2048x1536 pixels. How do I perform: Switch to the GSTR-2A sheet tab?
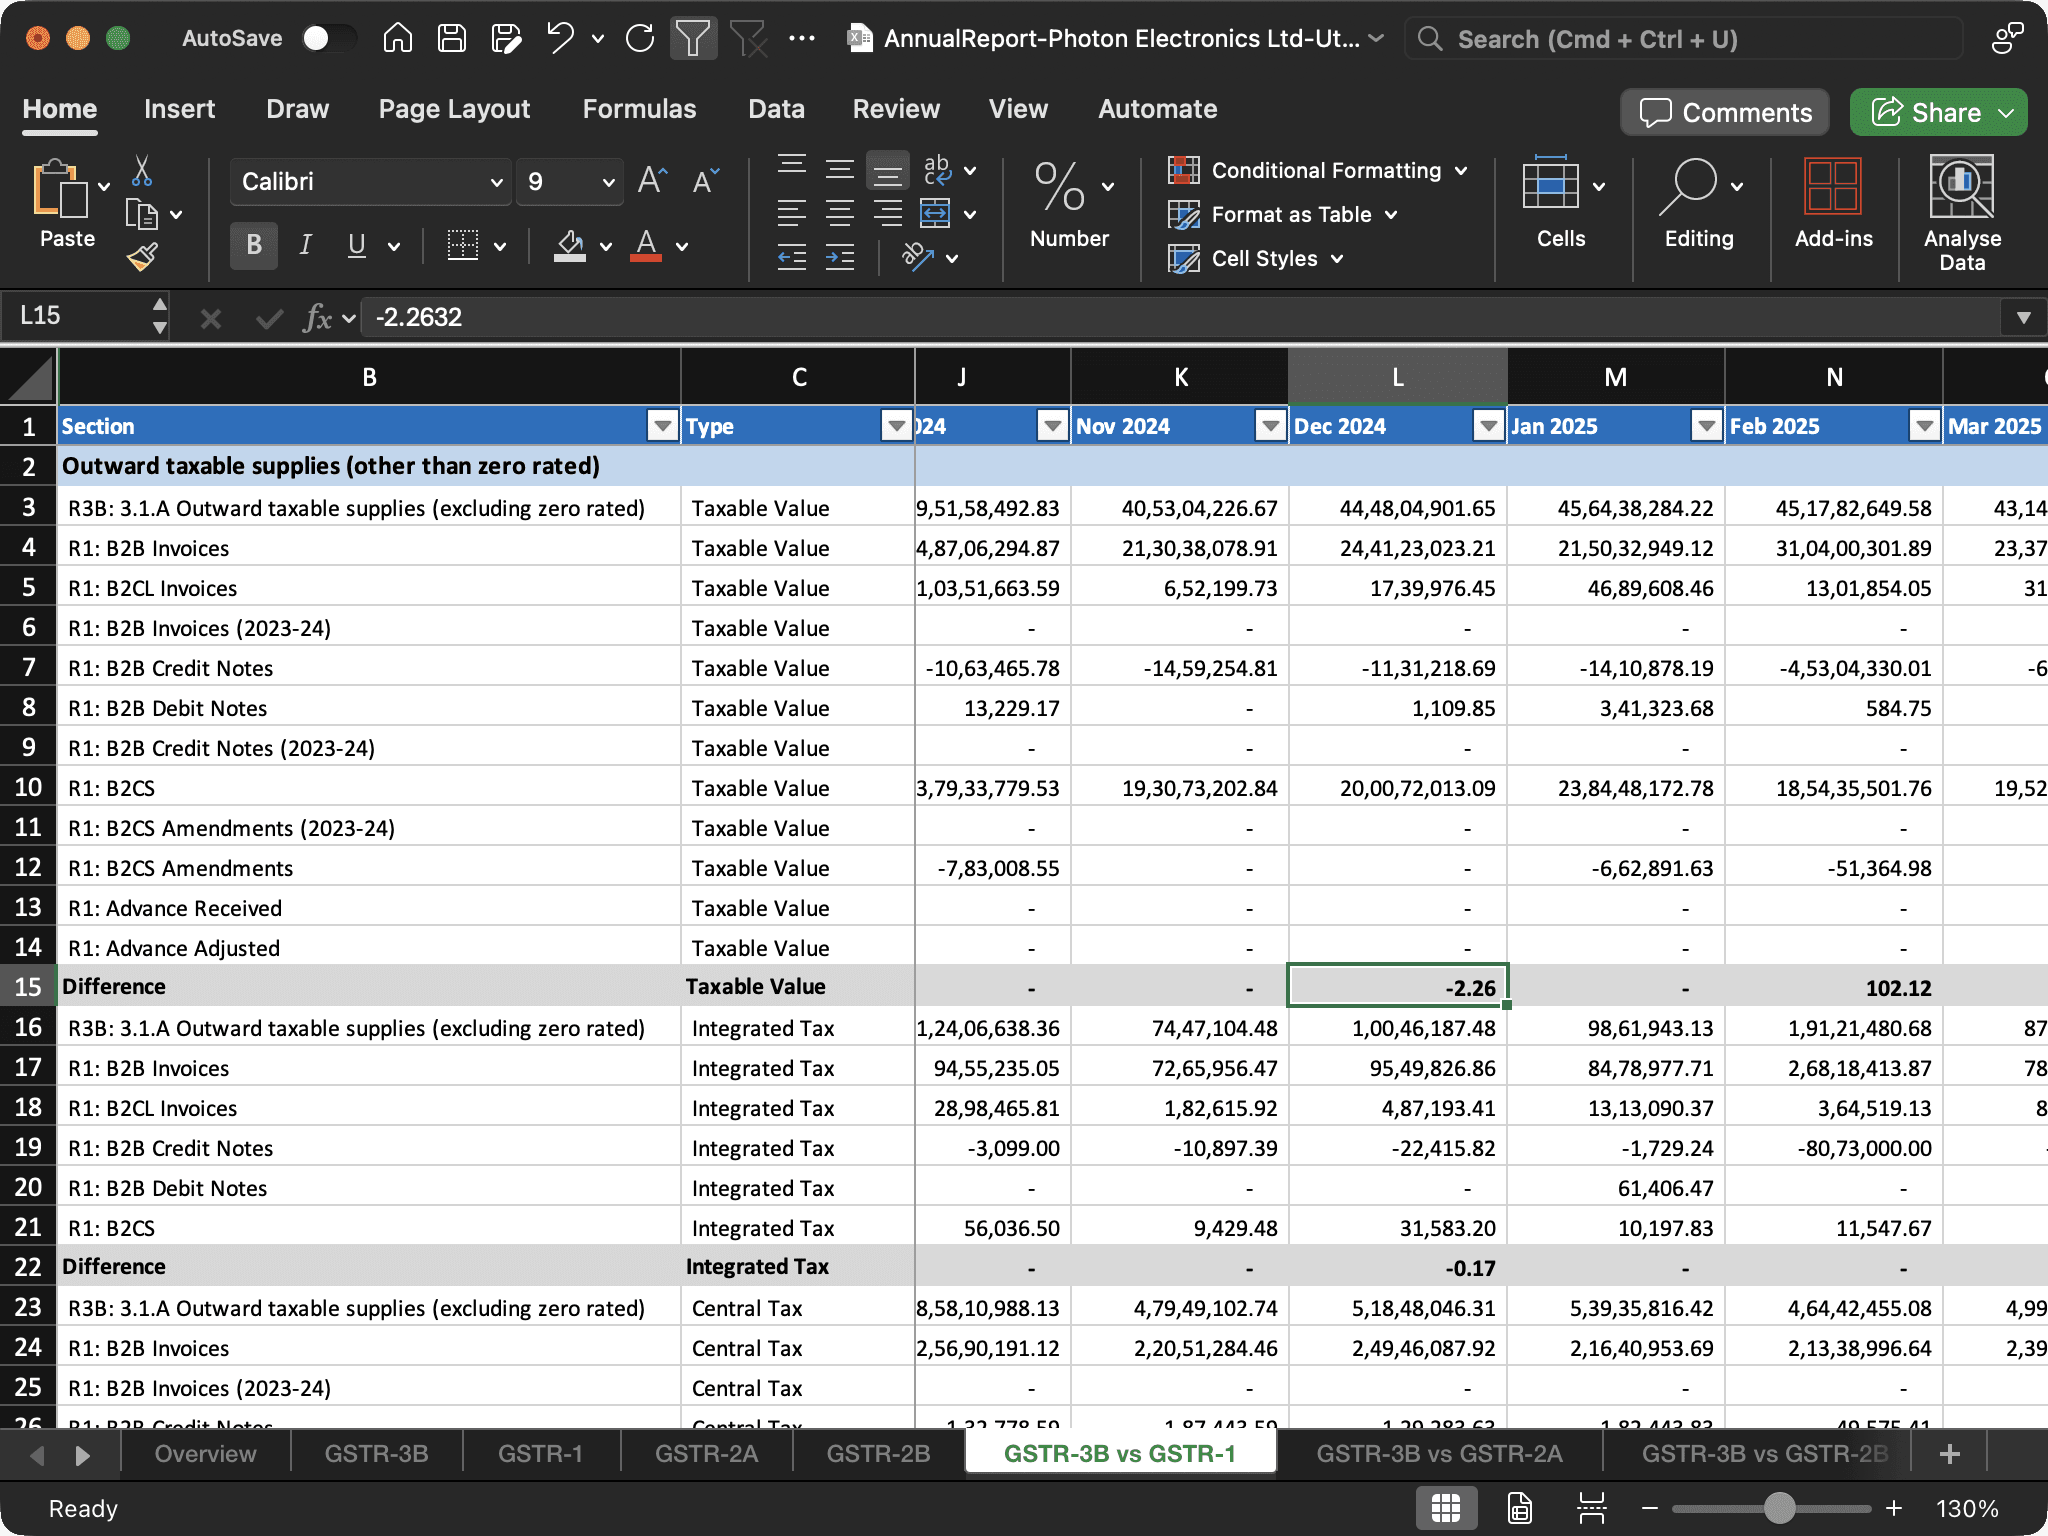[706, 1454]
